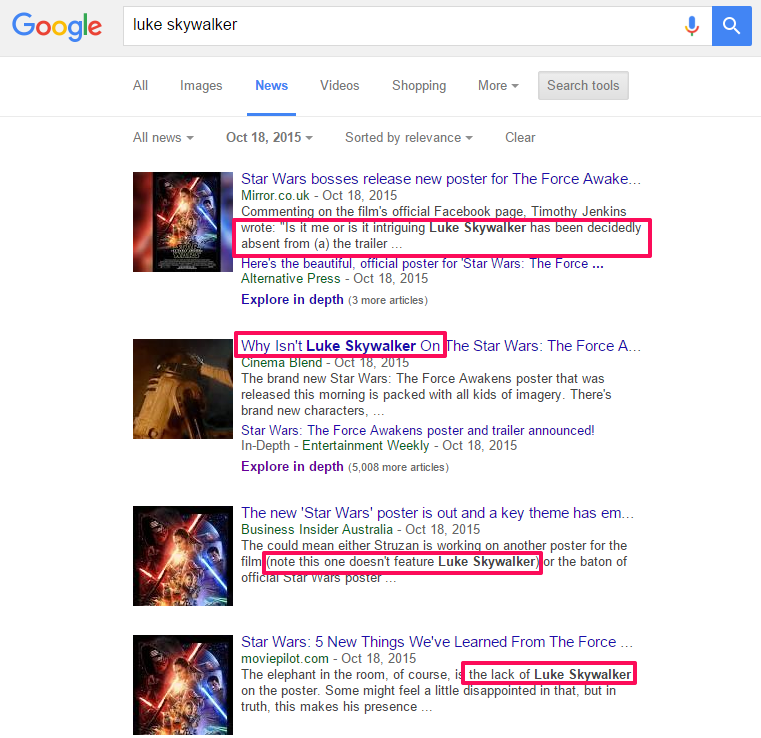Image resolution: width=761 pixels, height=738 pixels.
Task: Click the 'Mirror.co.uk' source name
Action: 275,196
